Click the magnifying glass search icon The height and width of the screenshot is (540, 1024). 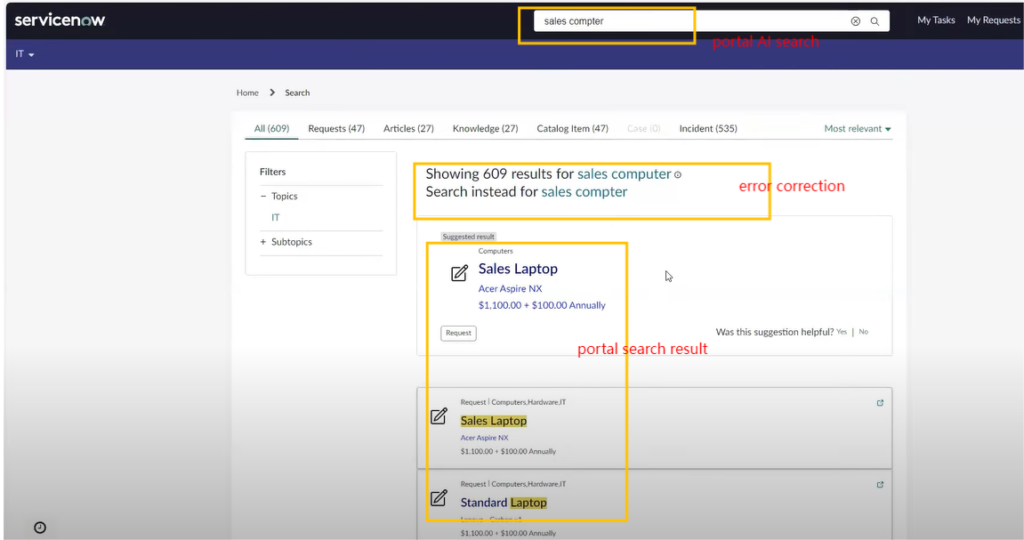[x=874, y=21]
